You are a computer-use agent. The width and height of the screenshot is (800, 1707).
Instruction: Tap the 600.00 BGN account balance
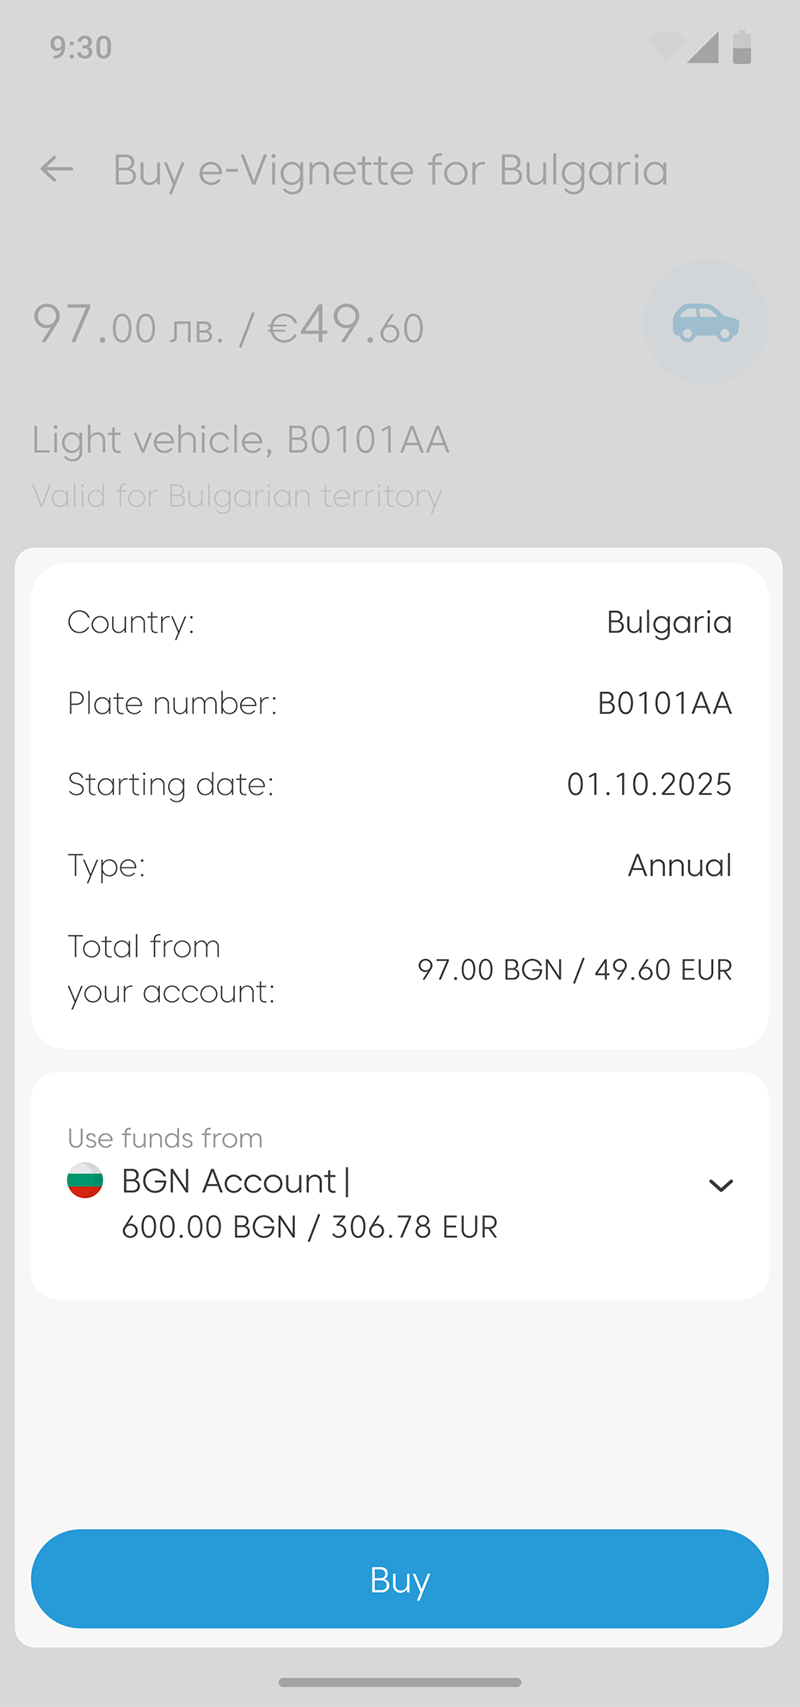tap(309, 1227)
